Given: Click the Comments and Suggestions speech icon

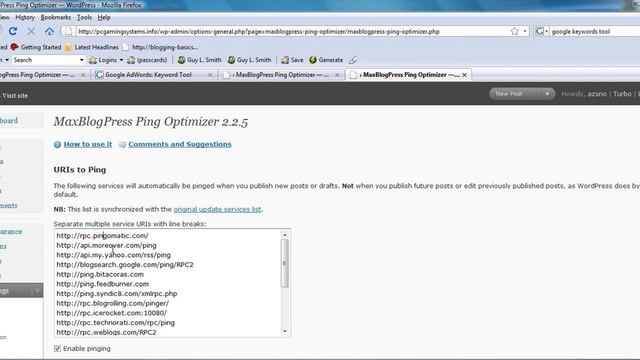Looking at the screenshot, I should [122, 144].
